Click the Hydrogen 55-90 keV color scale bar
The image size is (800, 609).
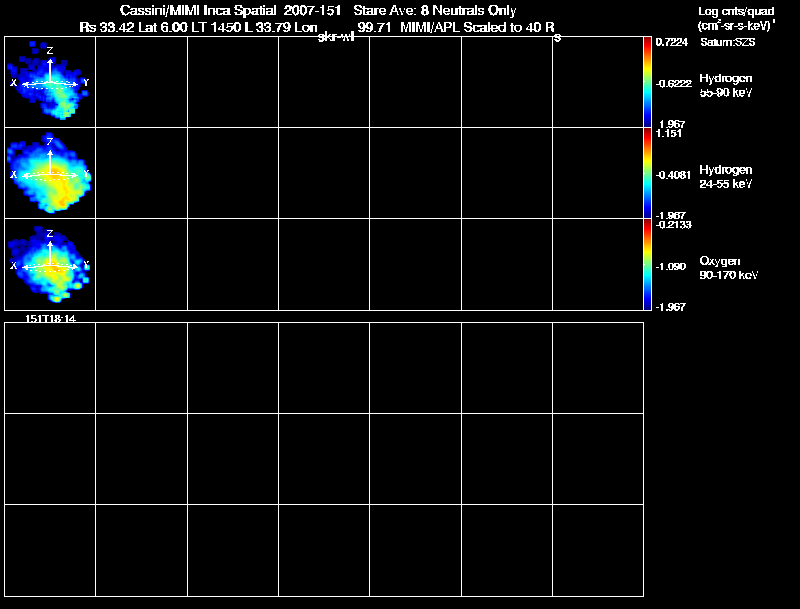[x=647, y=82]
